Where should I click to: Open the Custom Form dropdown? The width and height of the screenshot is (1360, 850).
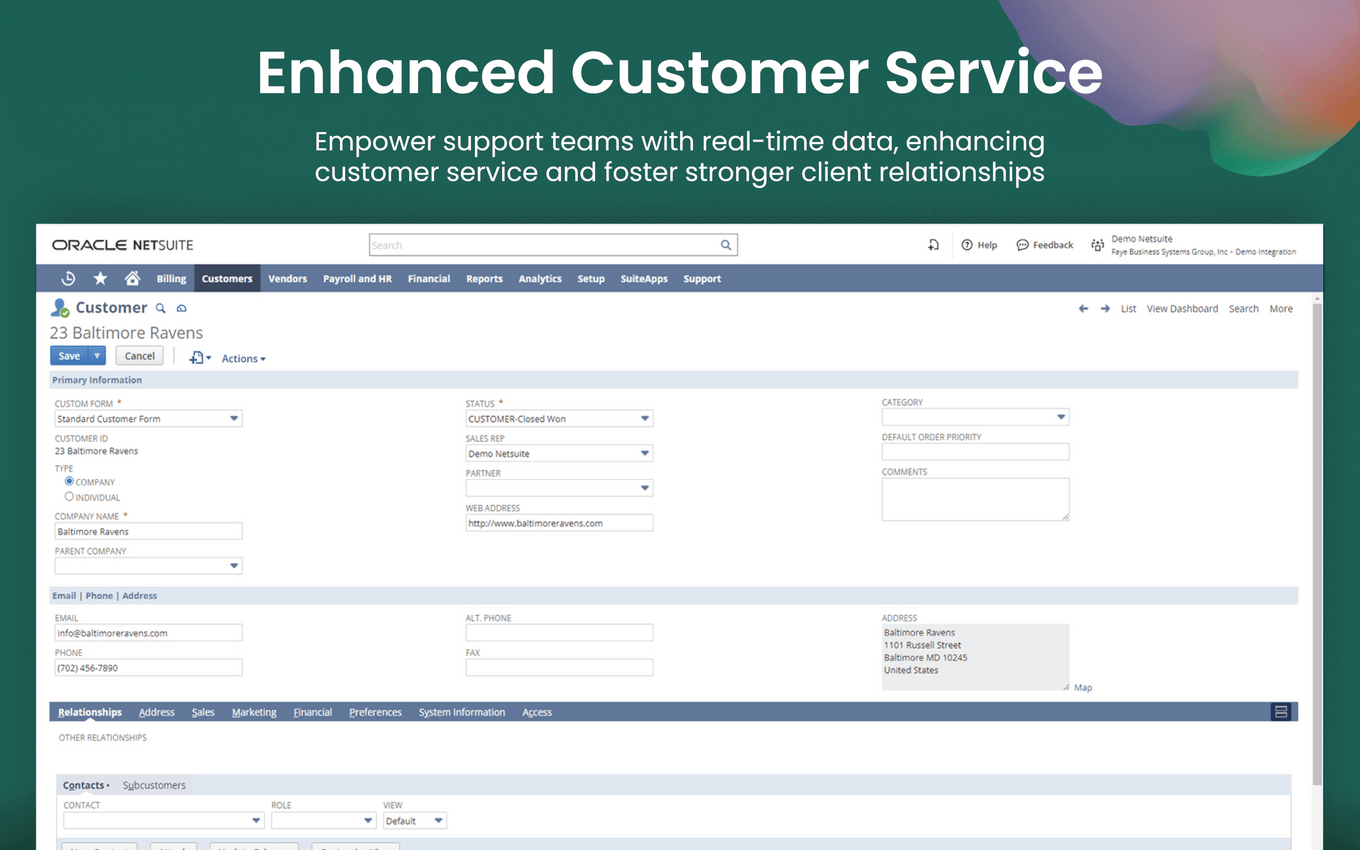(x=234, y=419)
